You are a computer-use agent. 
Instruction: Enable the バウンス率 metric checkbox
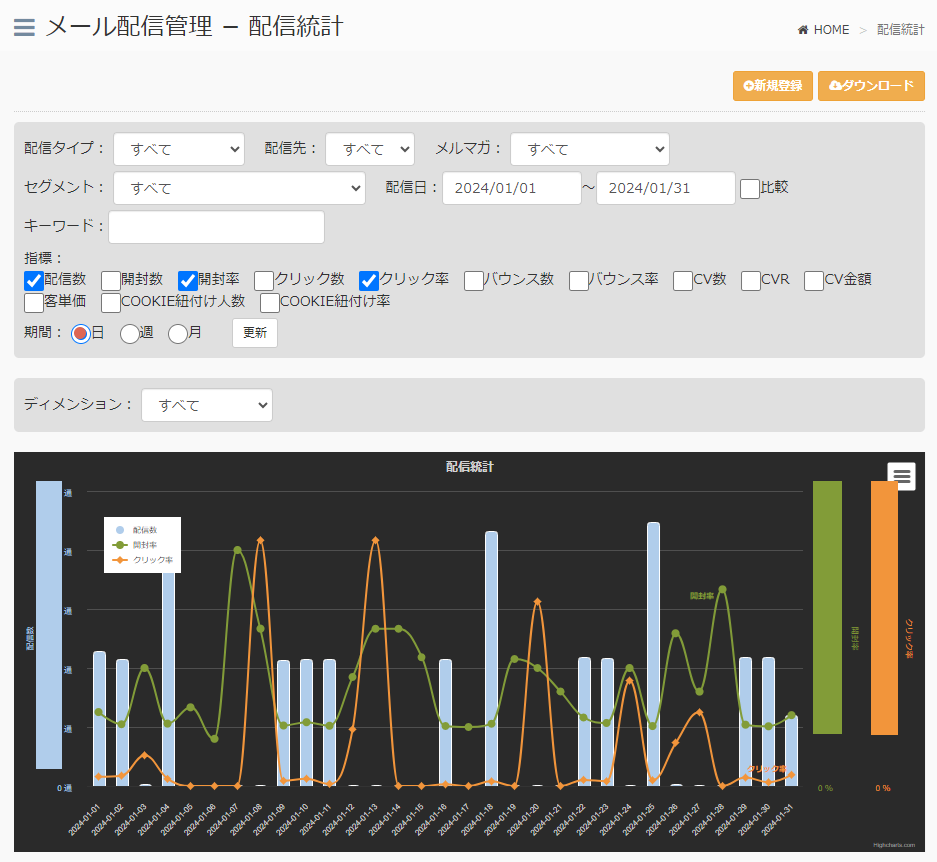click(x=579, y=281)
